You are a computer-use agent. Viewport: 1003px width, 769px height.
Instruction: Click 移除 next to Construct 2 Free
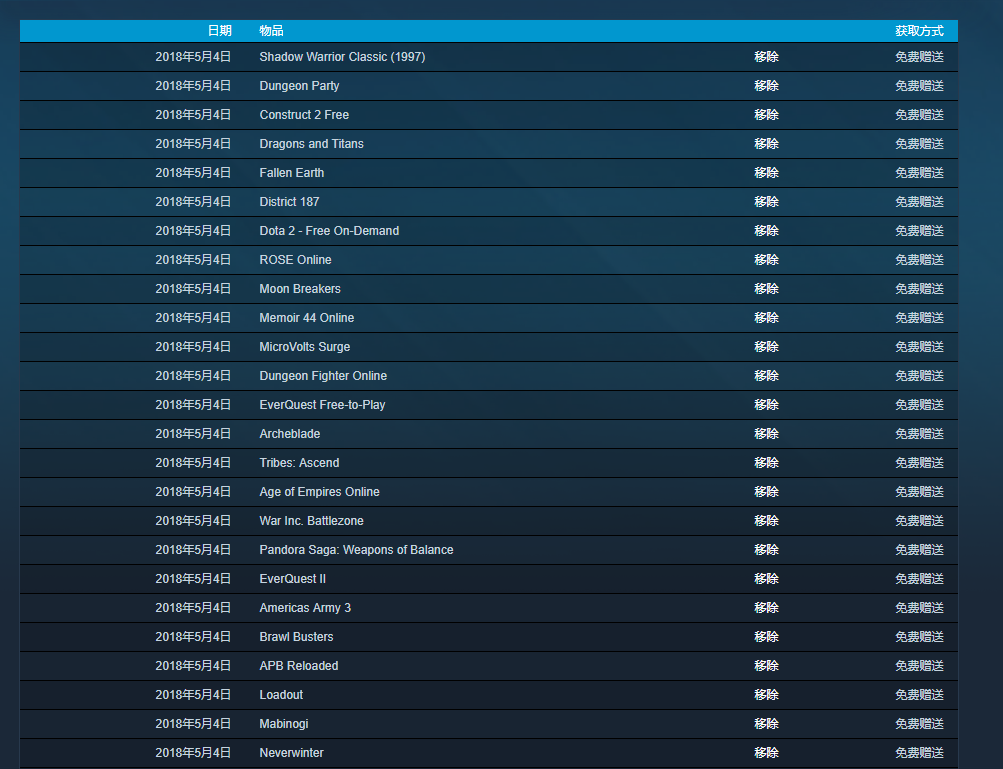(766, 115)
